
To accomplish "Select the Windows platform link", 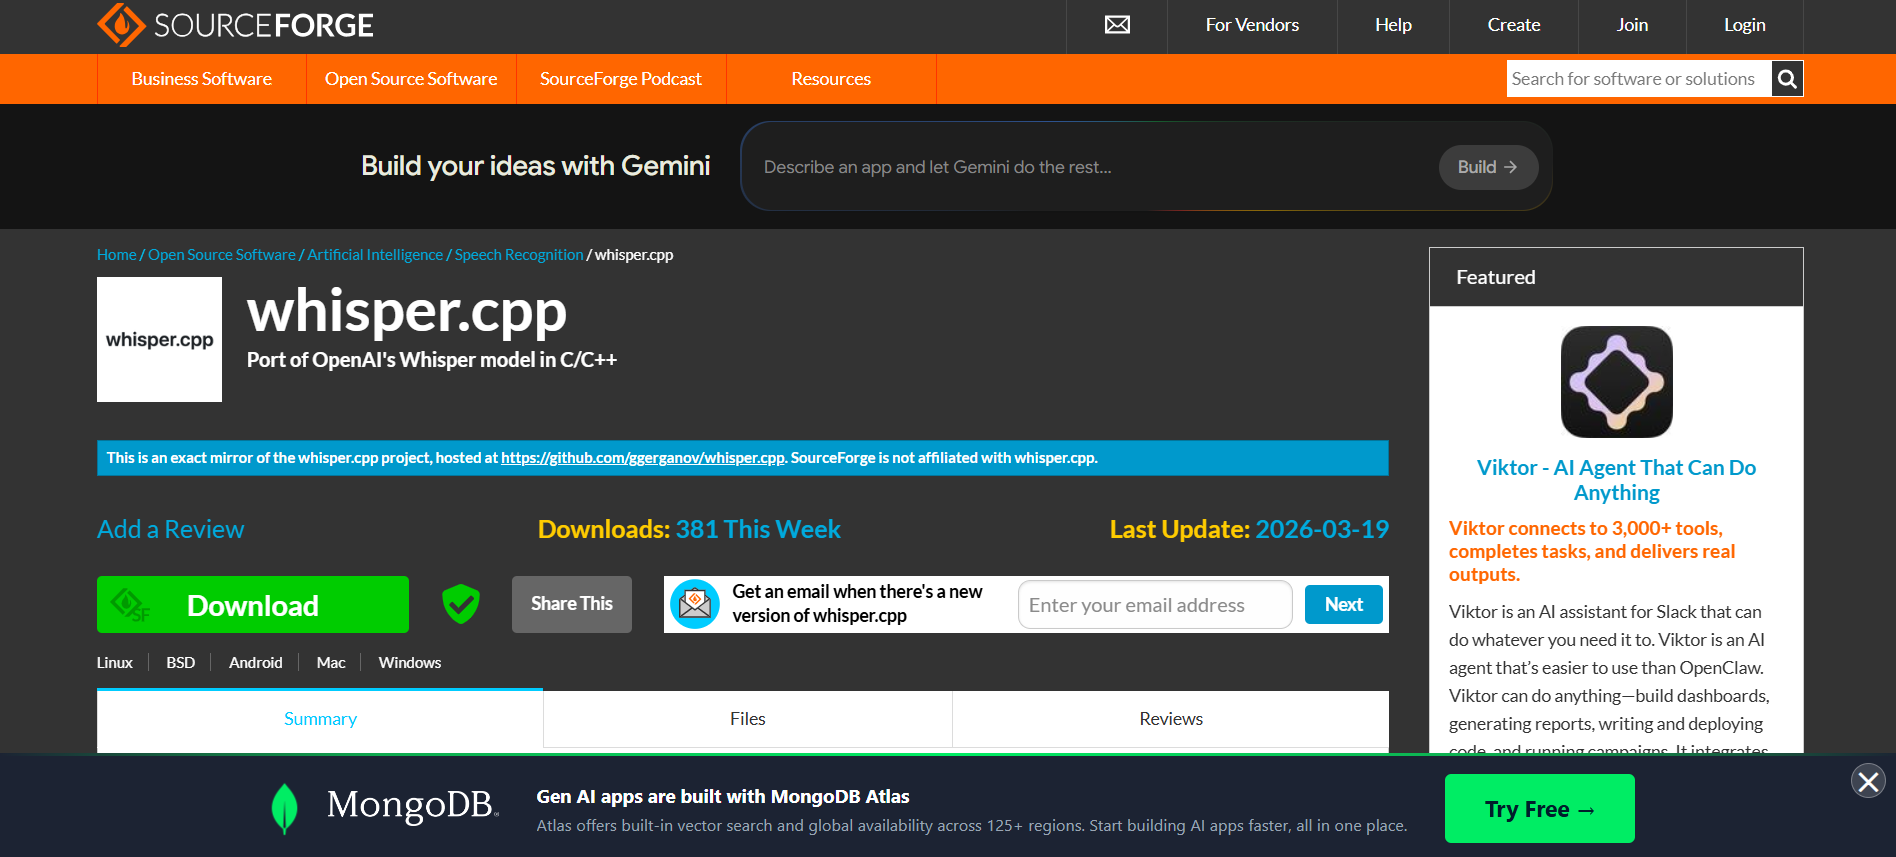I will tap(410, 663).
